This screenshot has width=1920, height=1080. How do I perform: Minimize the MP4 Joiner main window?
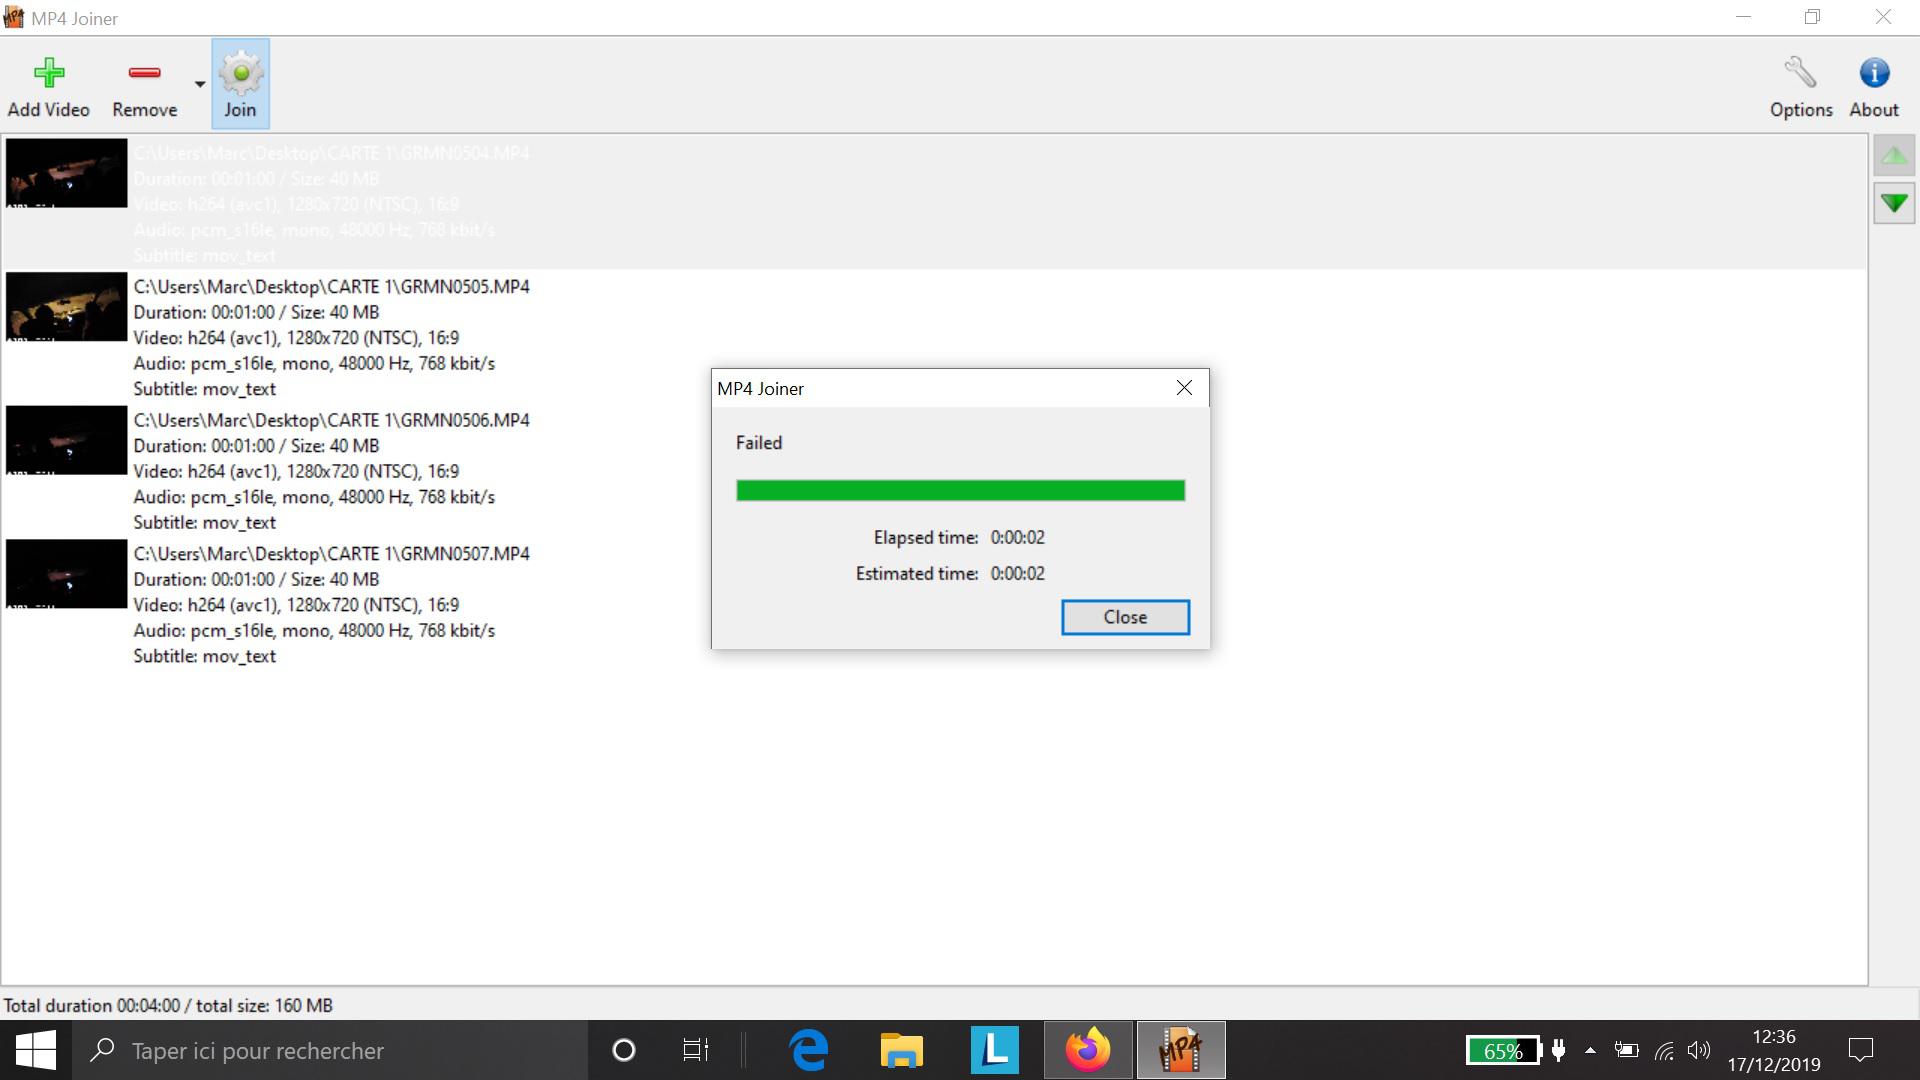(1744, 17)
